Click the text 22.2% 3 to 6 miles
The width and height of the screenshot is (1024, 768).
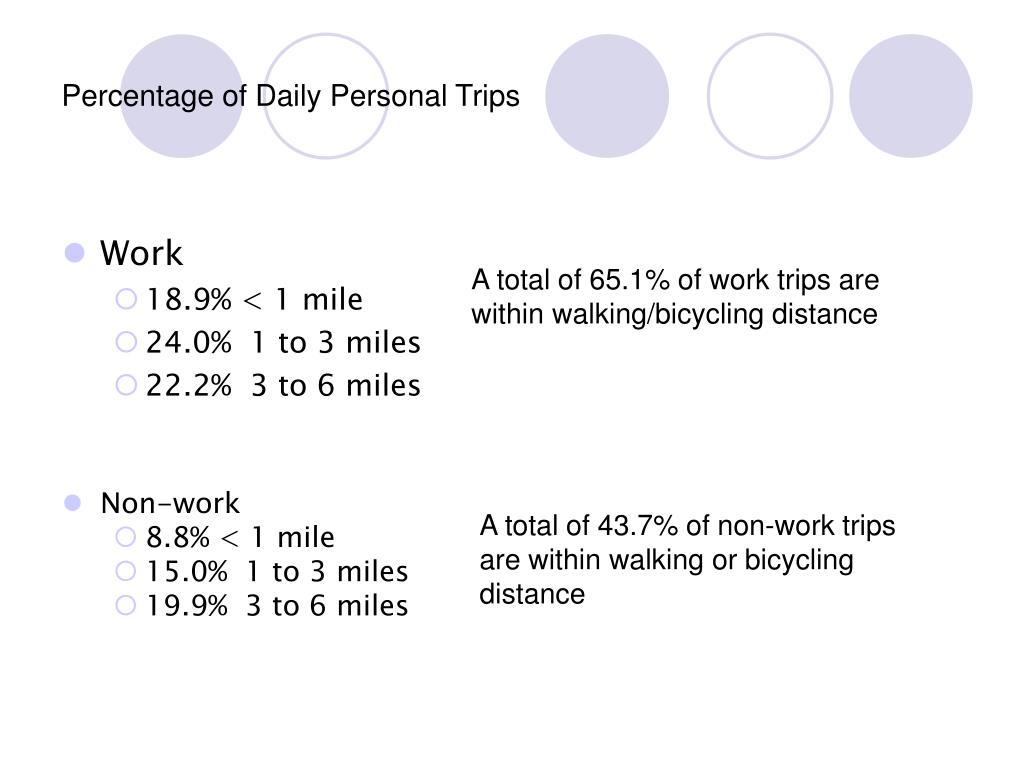pyautogui.click(x=283, y=385)
